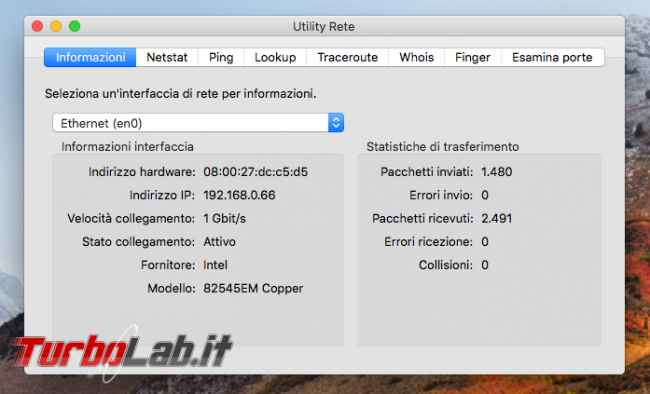Click the Collisioni label
Screen dimensions: 650x394
[x=446, y=265]
